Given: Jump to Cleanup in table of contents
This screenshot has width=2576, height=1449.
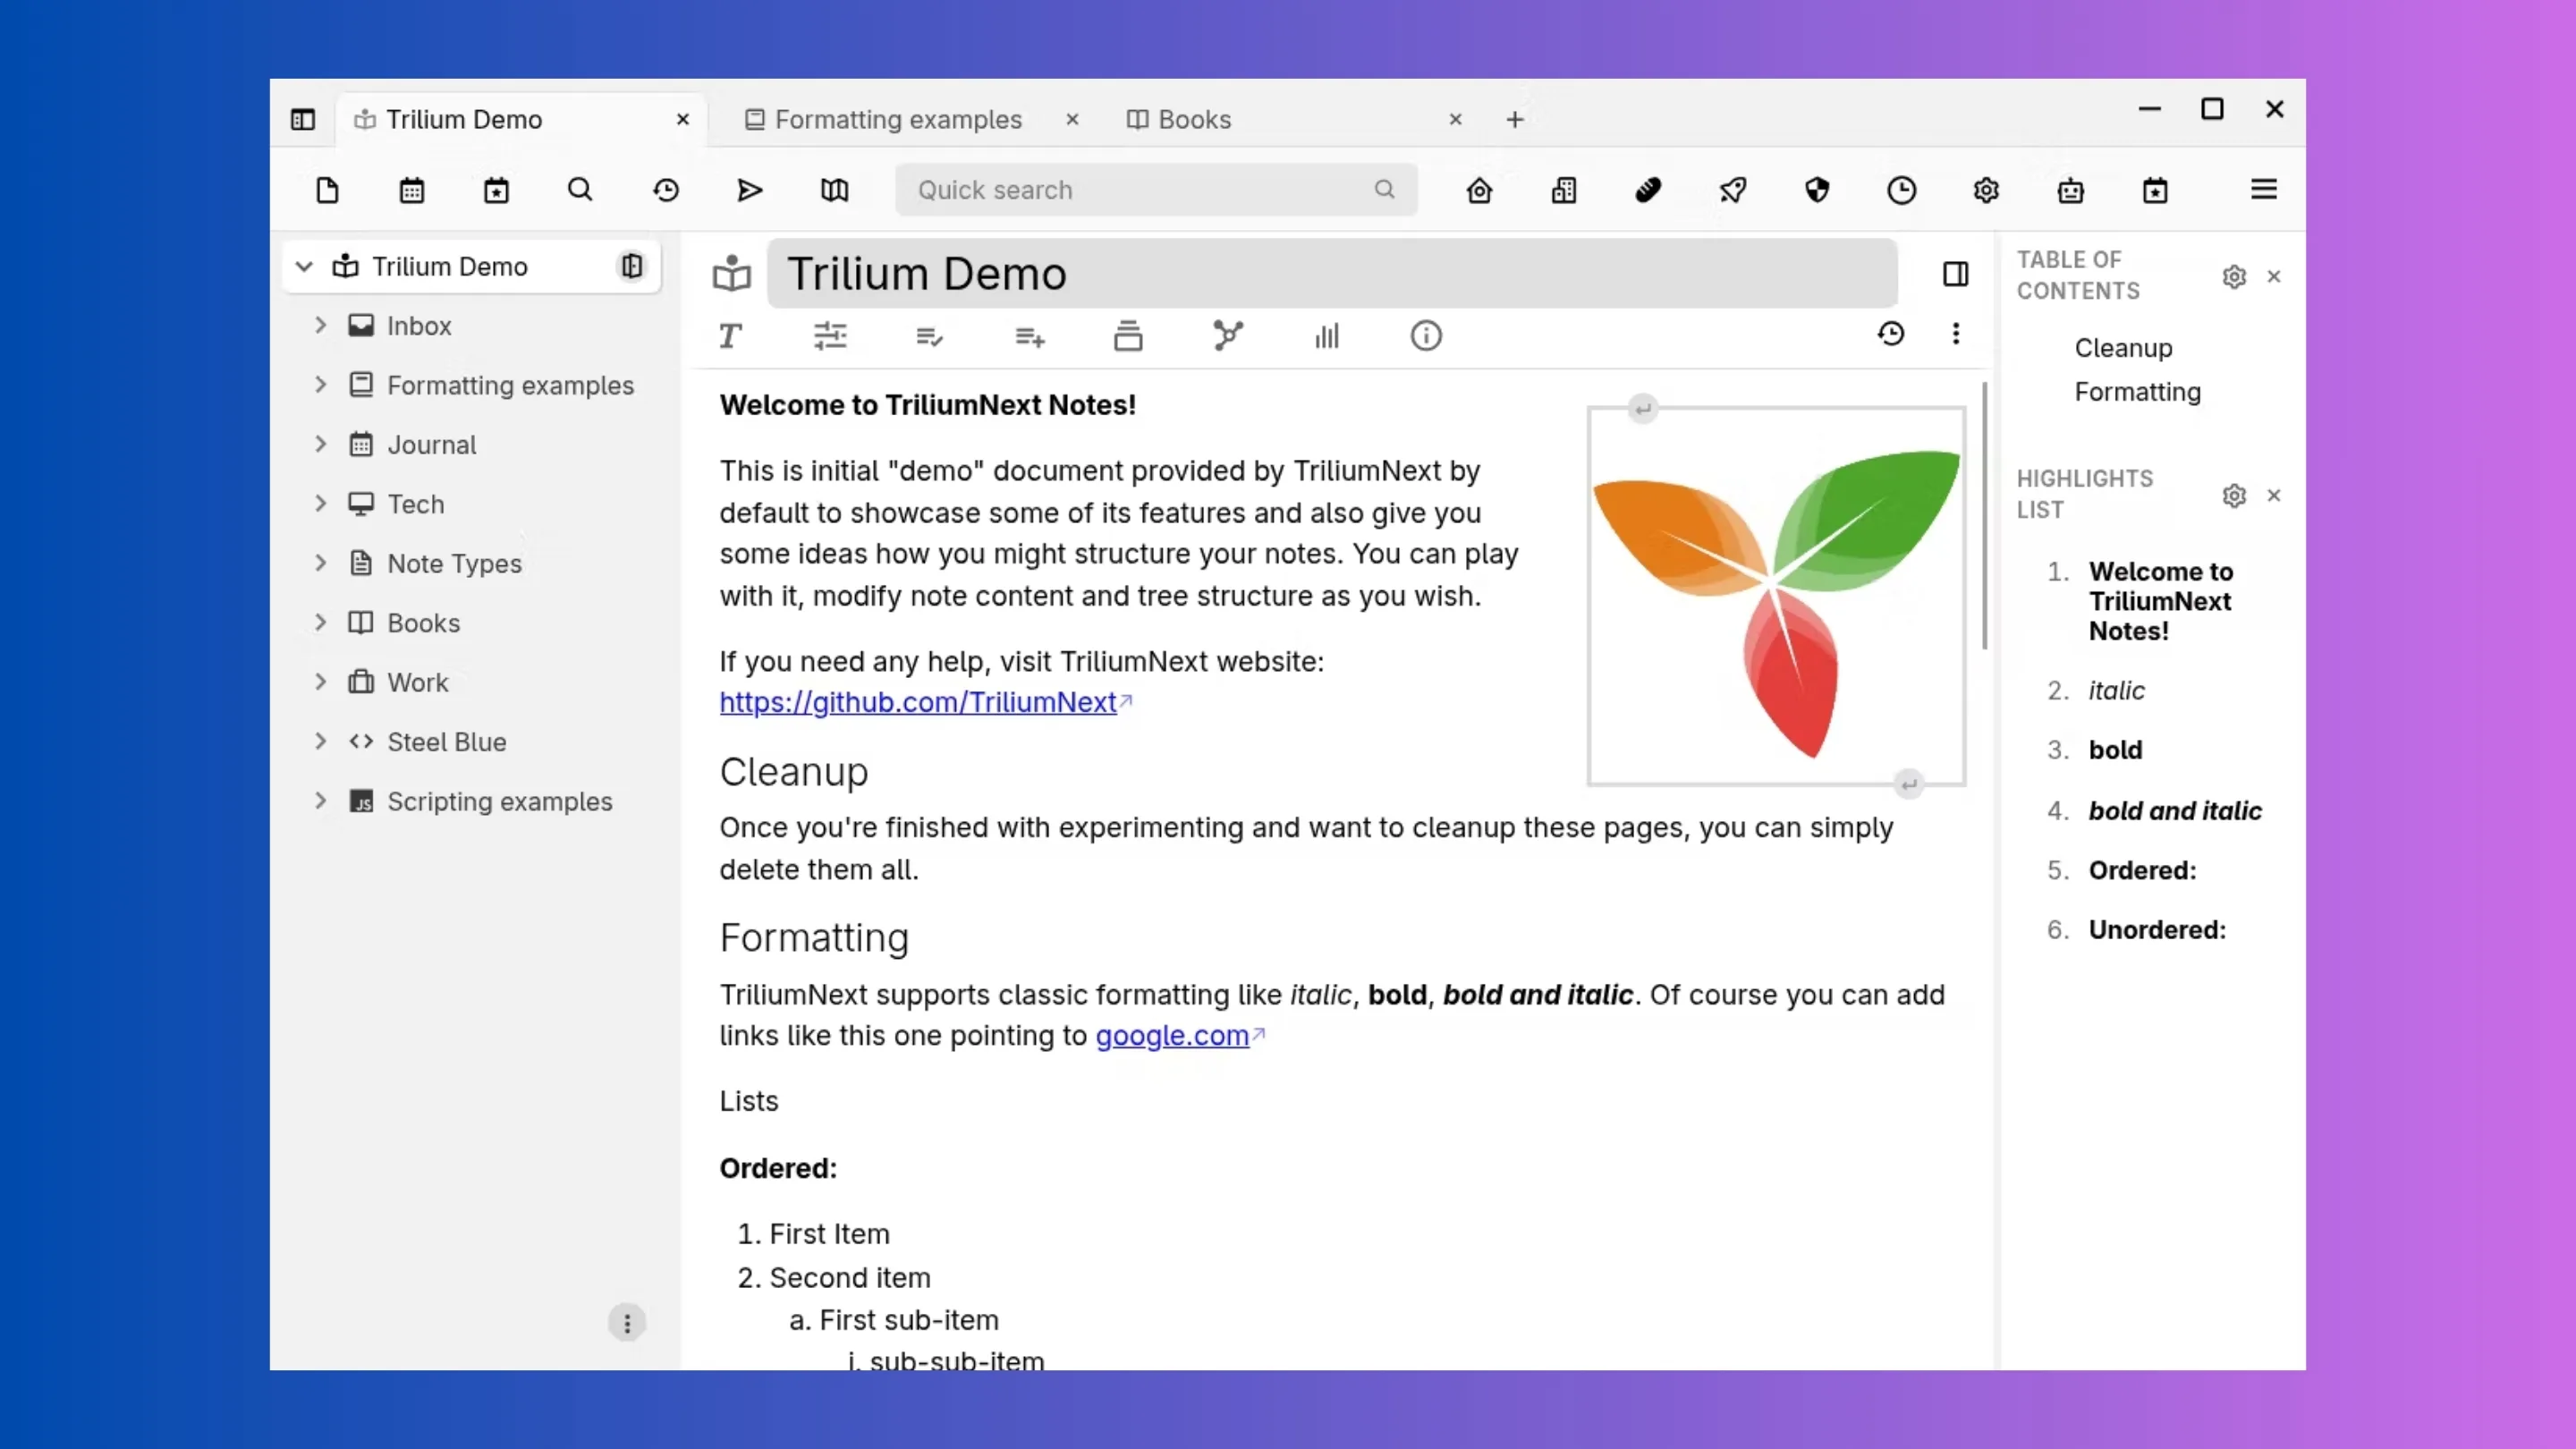Looking at the screenshot, I should pyautogui.click(x=2123, y=348).
